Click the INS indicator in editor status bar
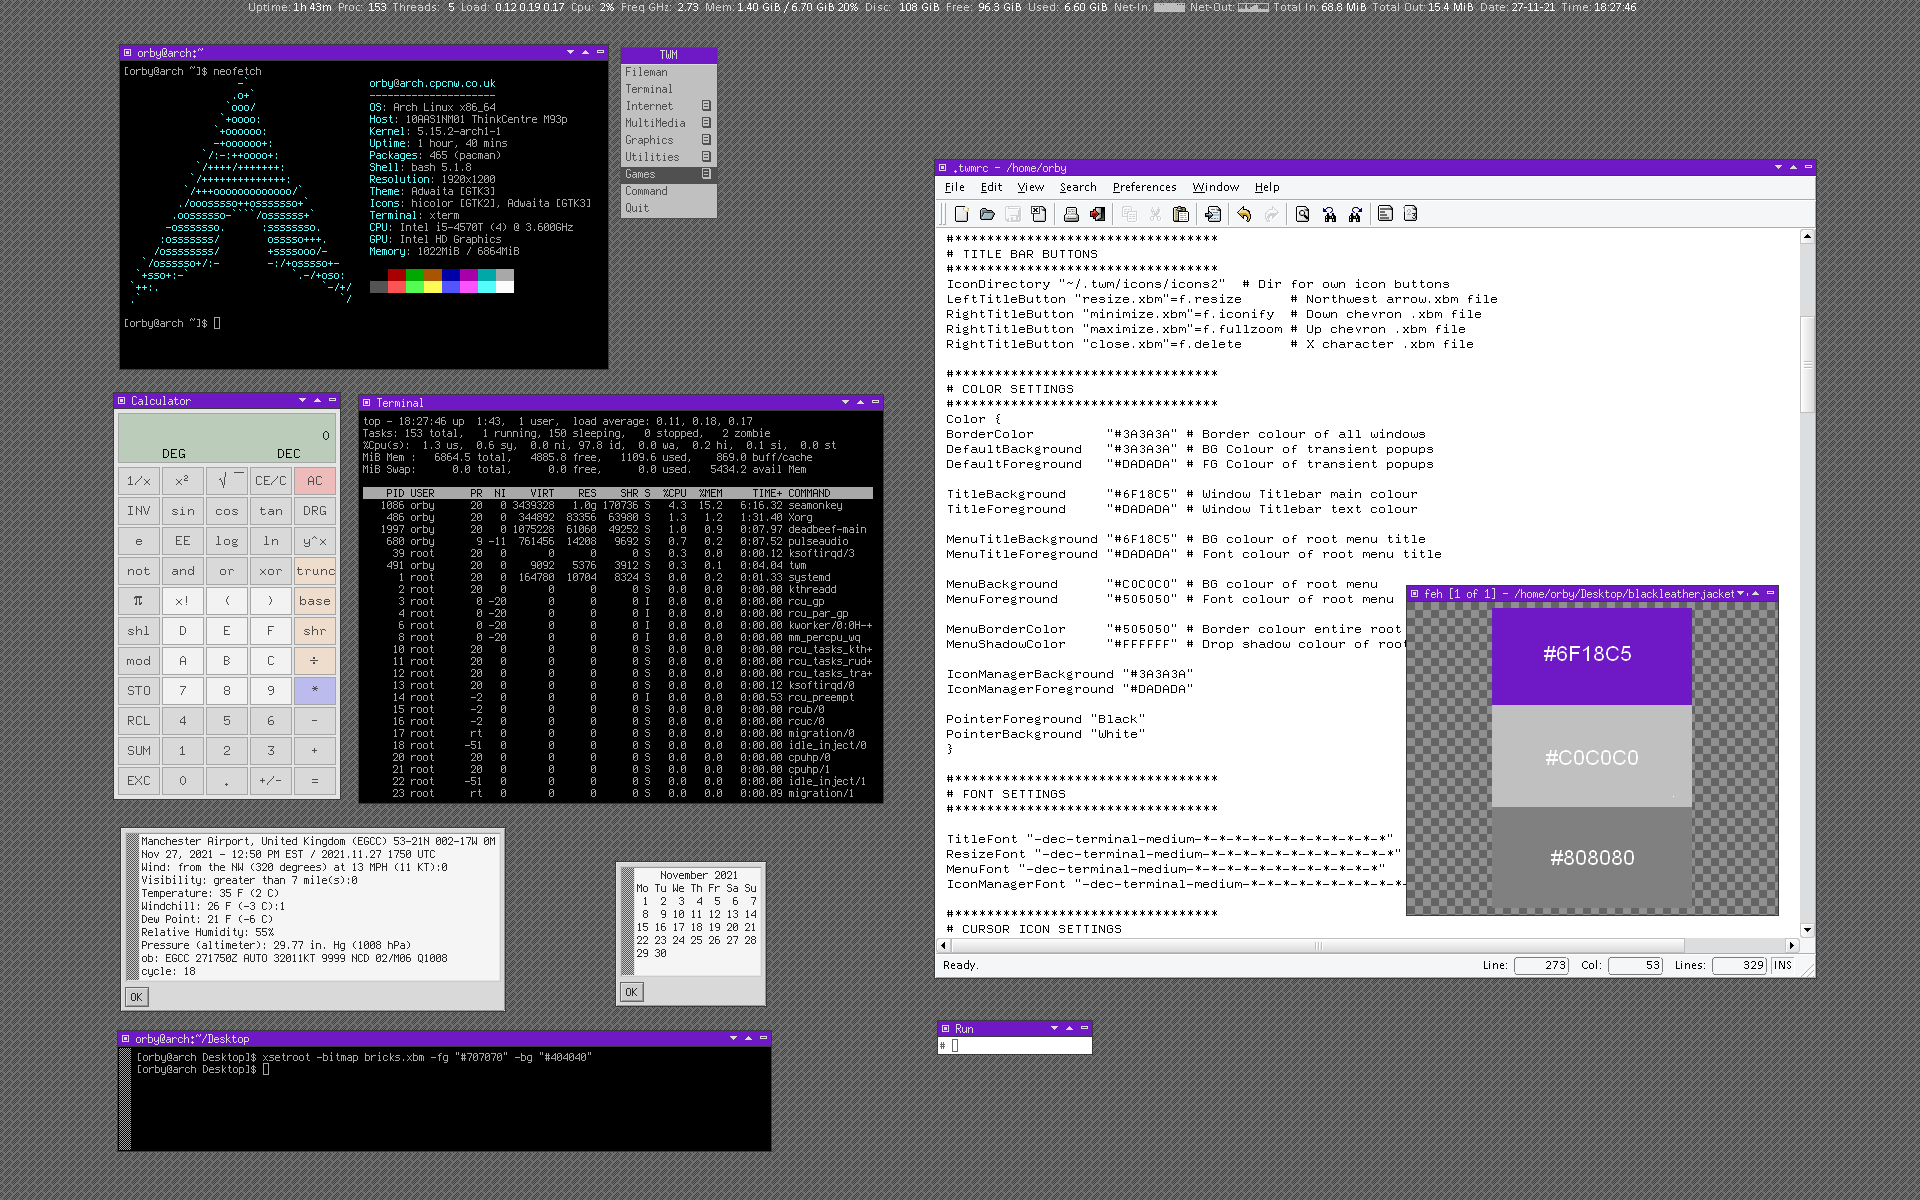1920x1200 pixels. tap(1782, 965)
